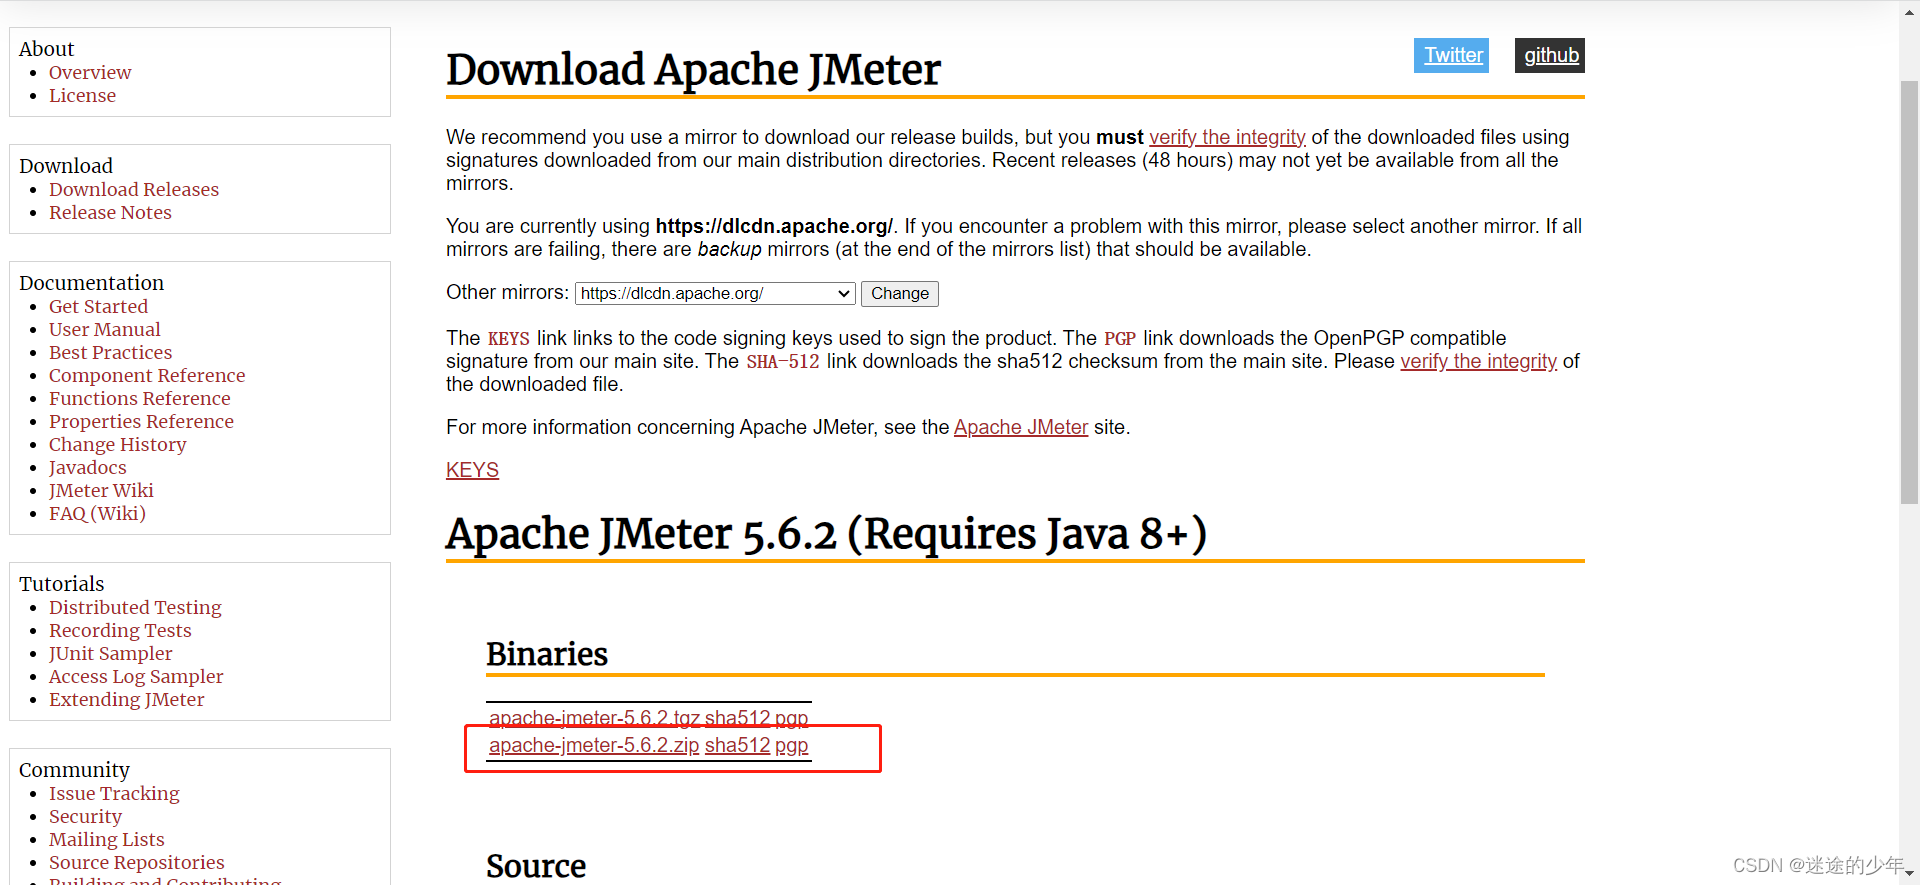Open Get Started documentation

coord(98,306)
